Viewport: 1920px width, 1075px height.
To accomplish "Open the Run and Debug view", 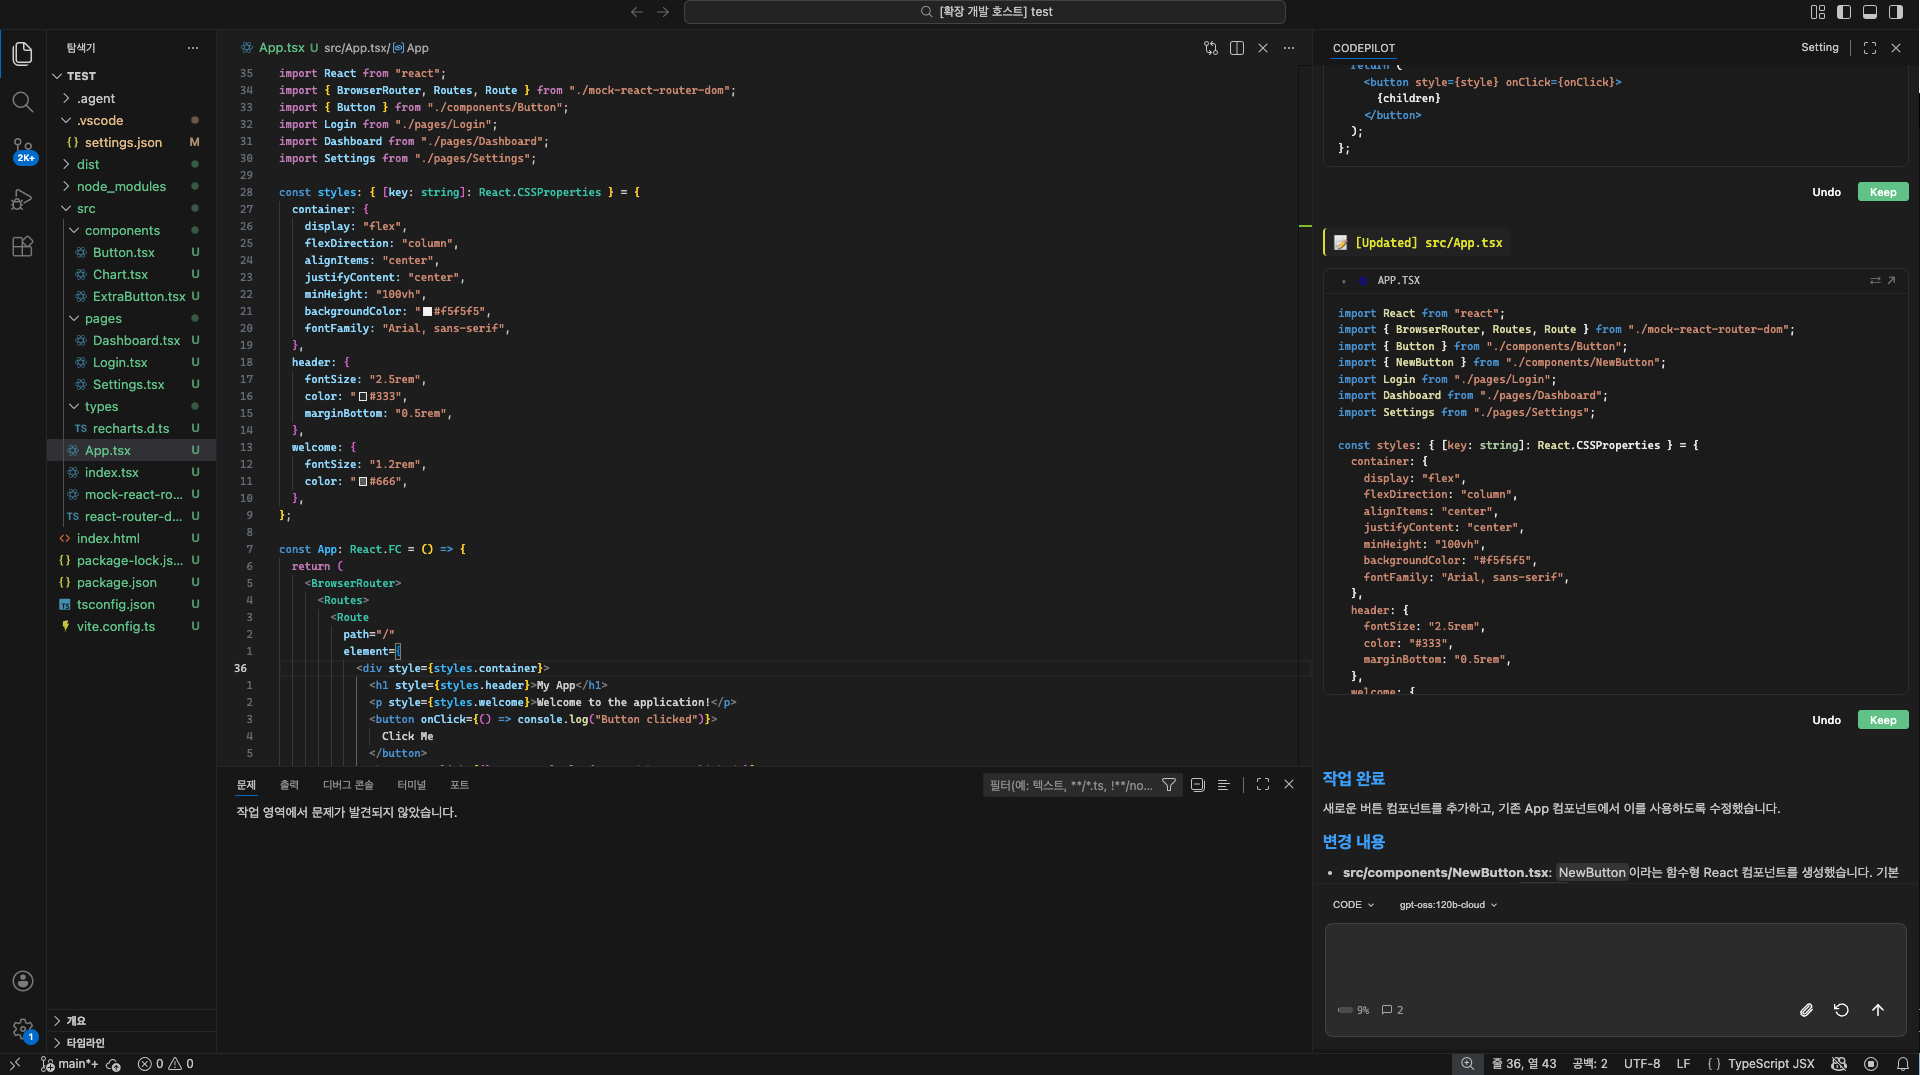I will [23, 199].
